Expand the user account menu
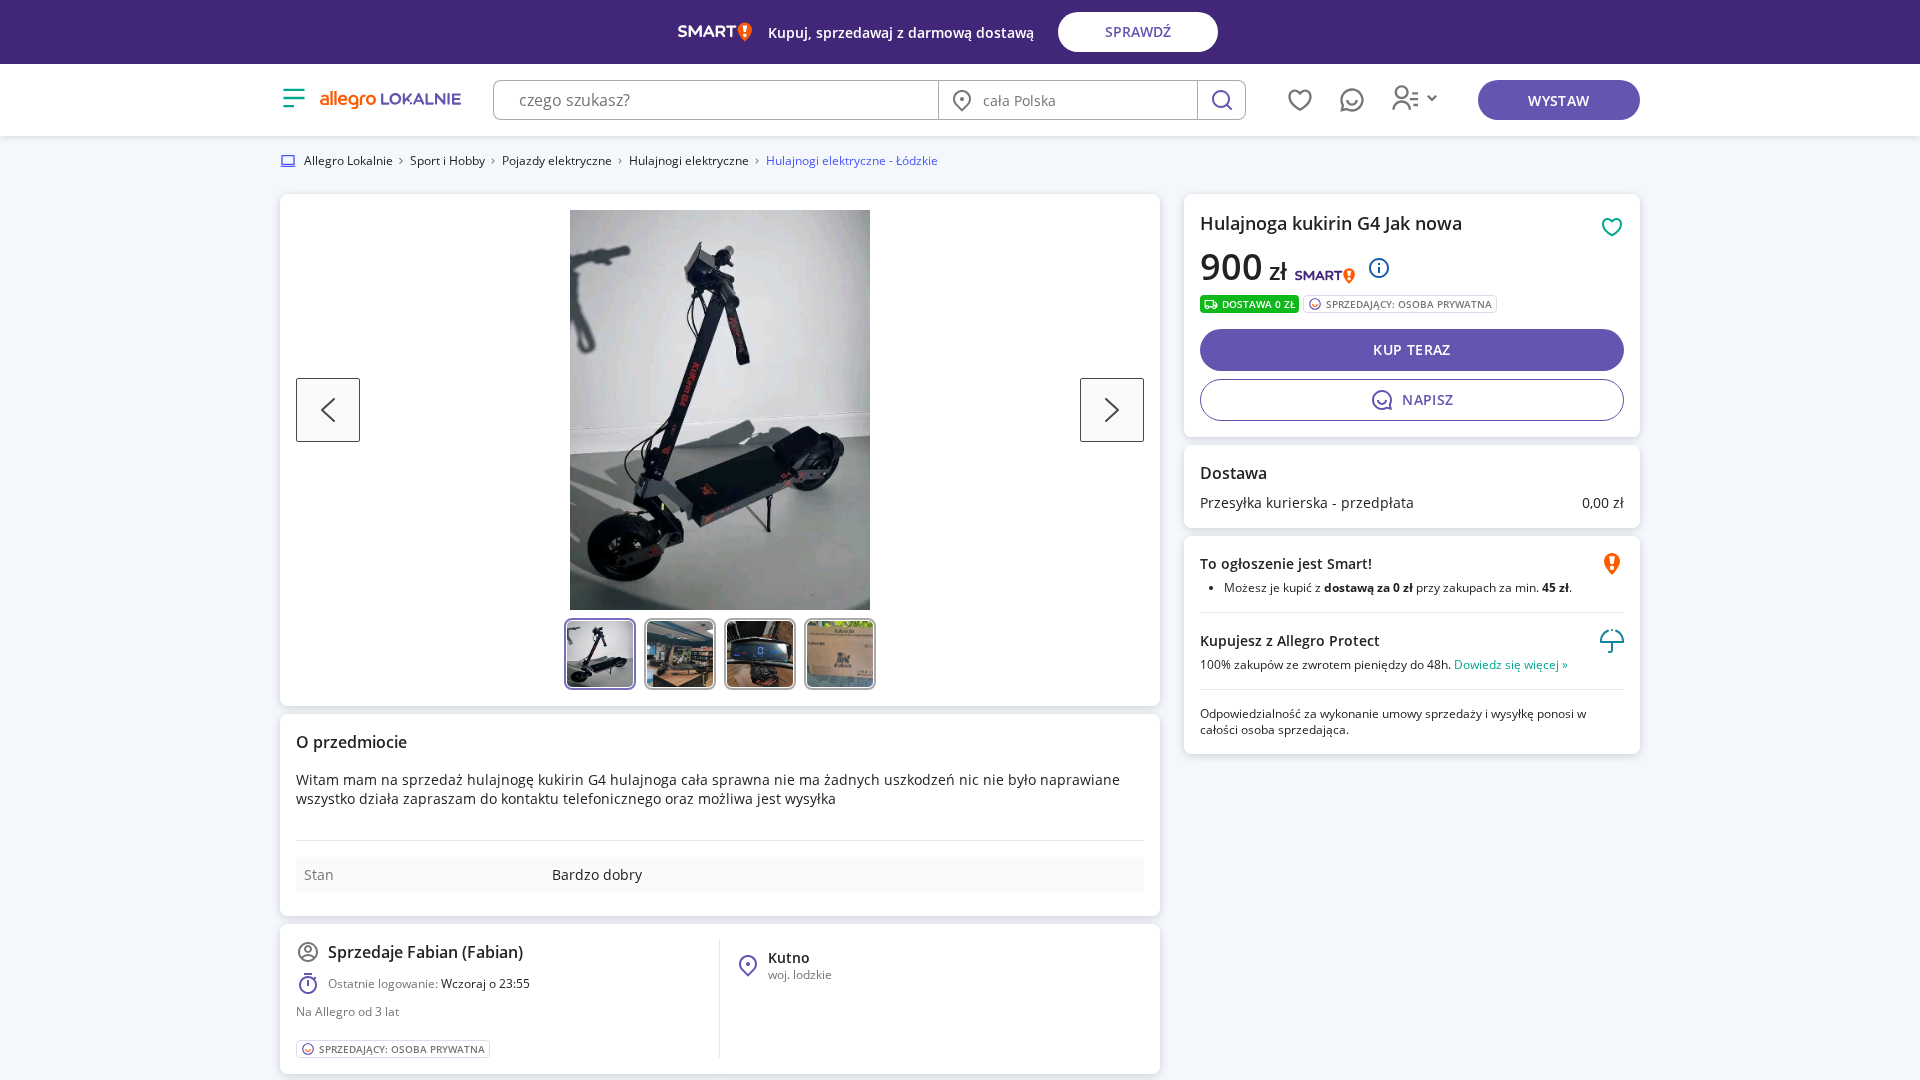The height and width of the screenshot is (1080, 1920). [1414, 98]
